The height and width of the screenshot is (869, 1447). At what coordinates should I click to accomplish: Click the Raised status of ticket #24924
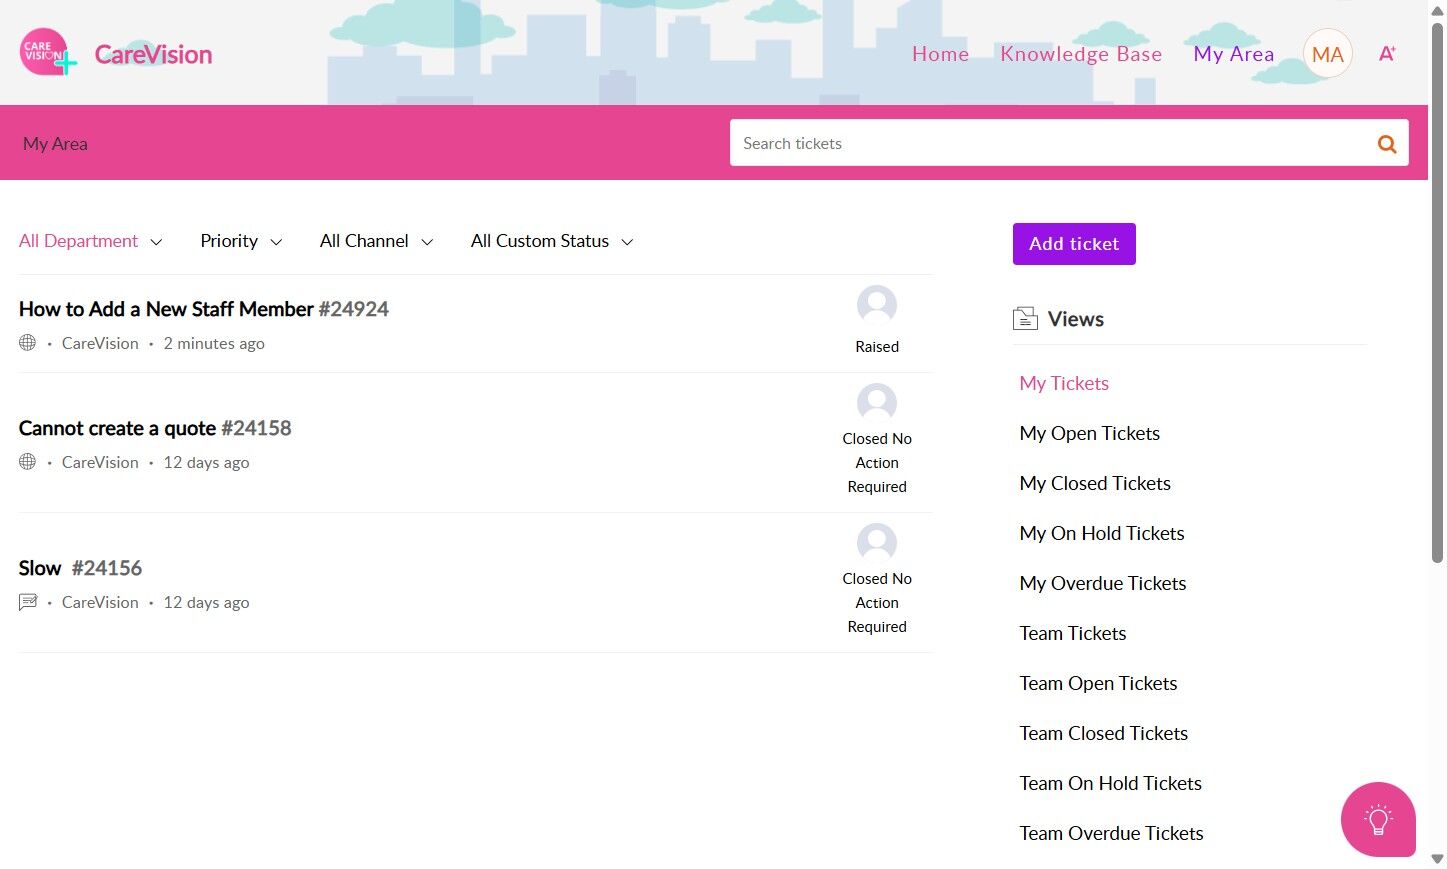877,347
